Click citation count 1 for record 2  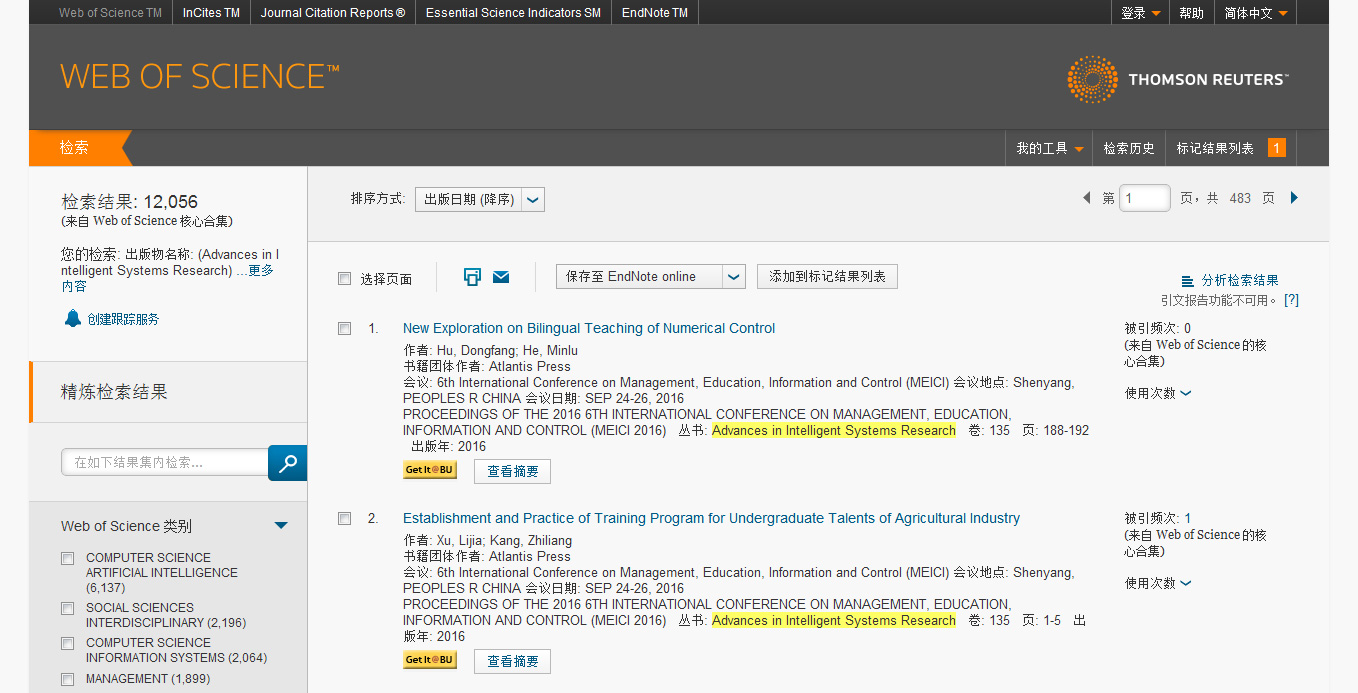coord(1187,518)
